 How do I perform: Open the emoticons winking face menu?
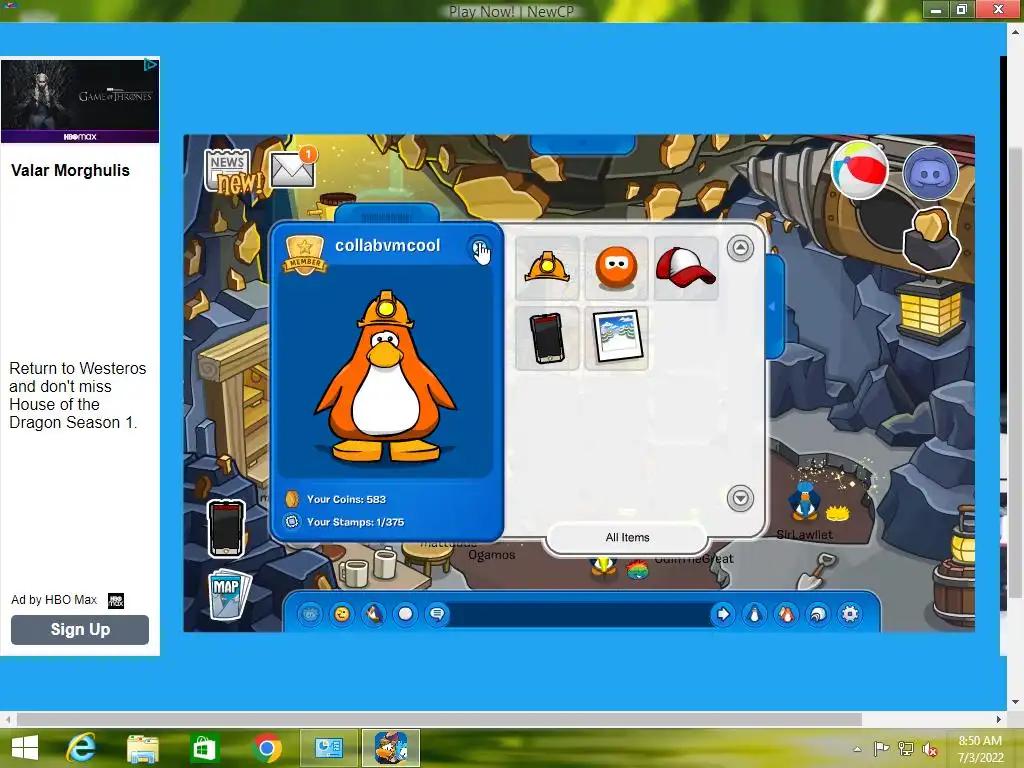point(342,614)
